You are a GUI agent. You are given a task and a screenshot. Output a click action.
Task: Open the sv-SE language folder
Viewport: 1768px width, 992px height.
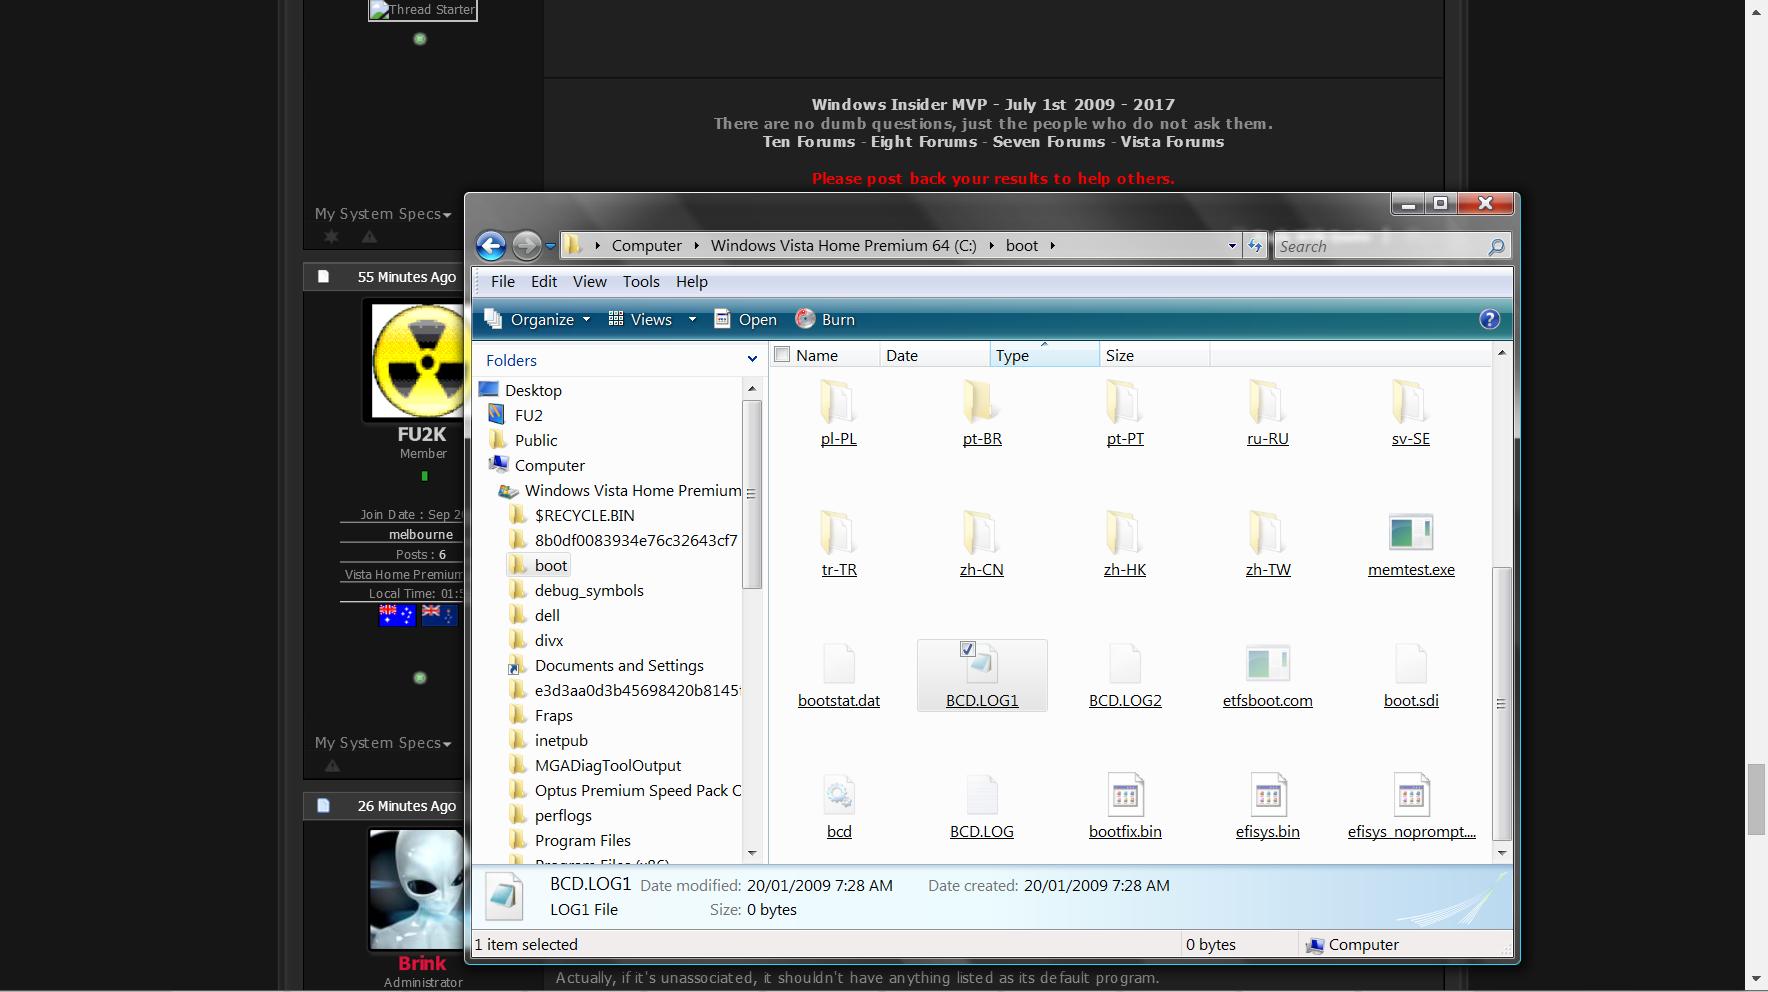click(1411, 401)
